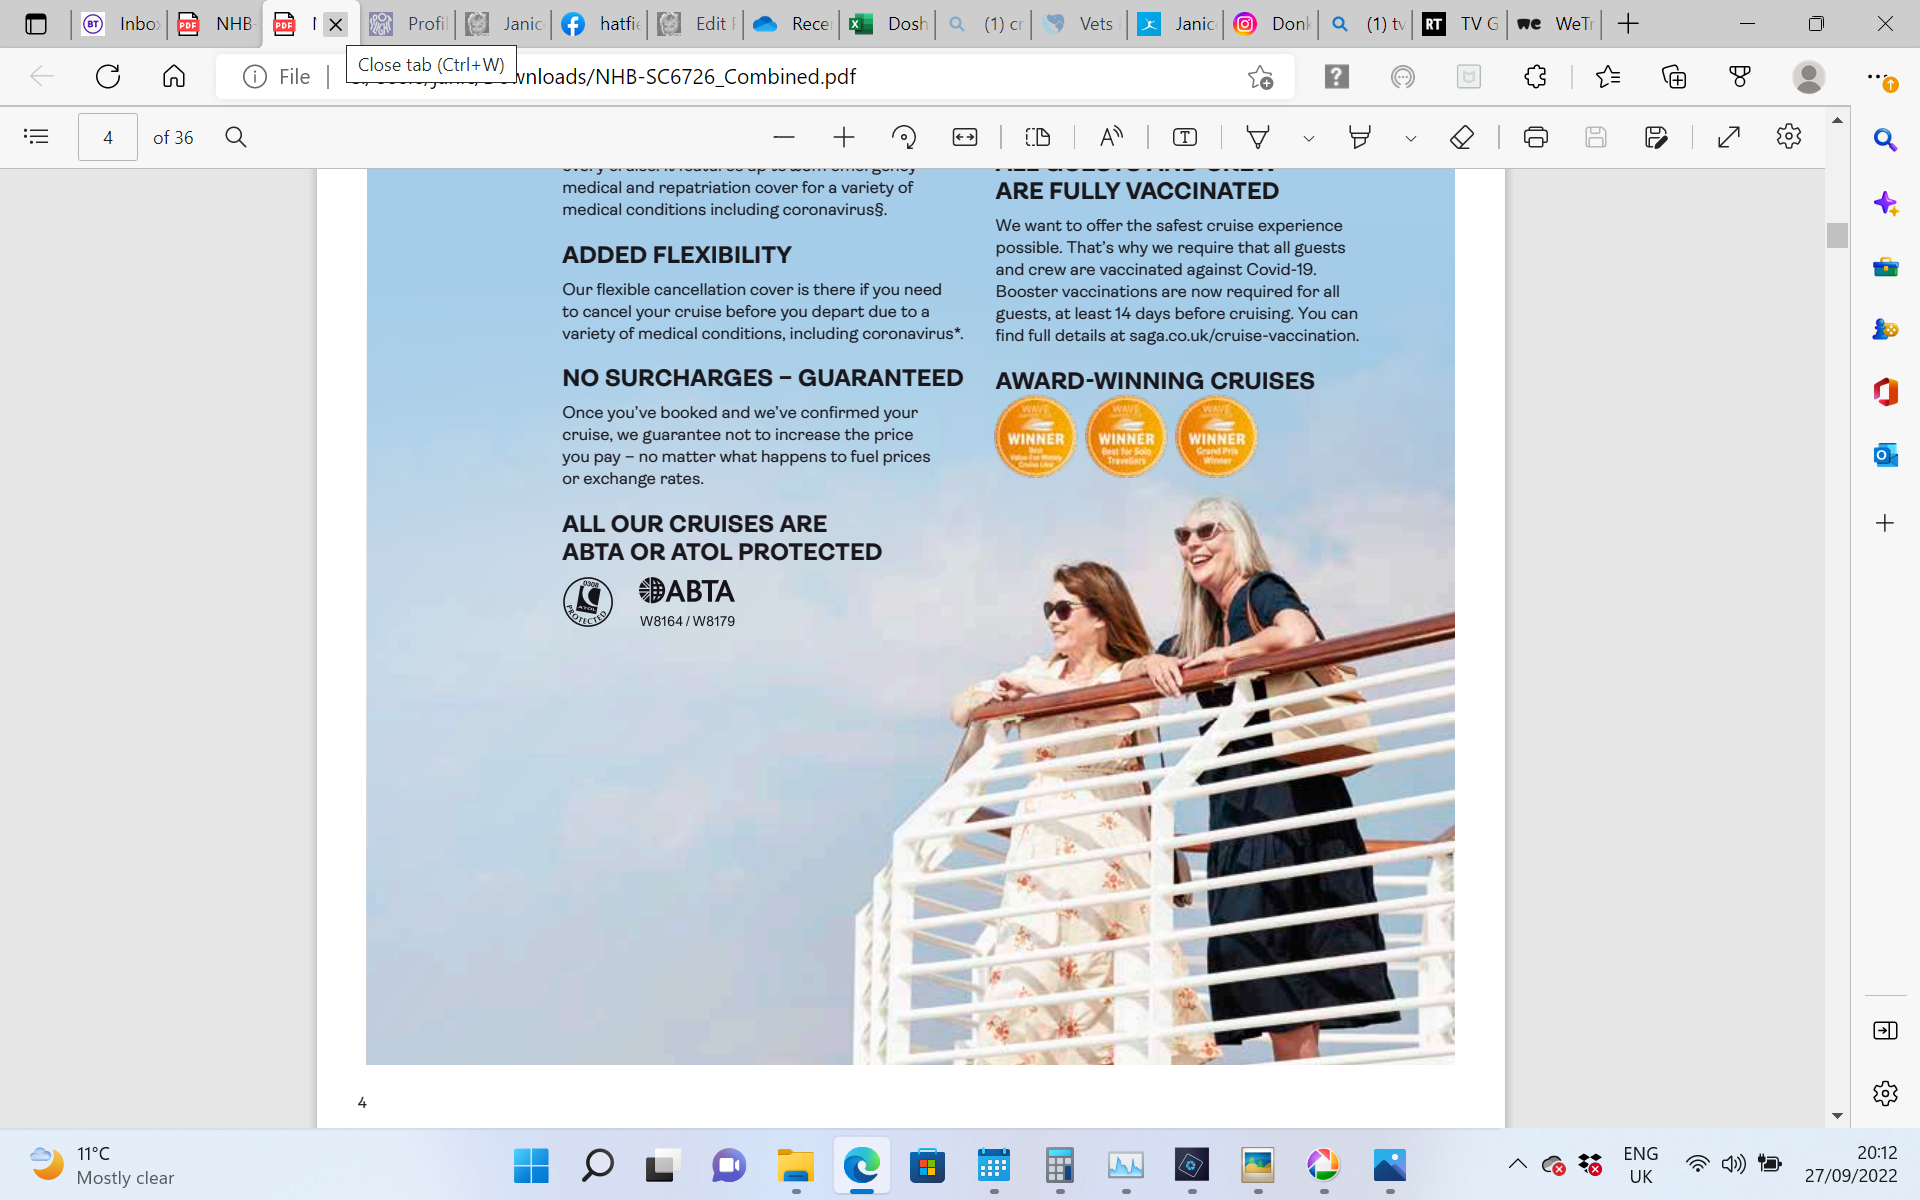This screenshot has width=1920, height=1200.
Task: Open the Read aloud tool
Action: pos(1111,137)
